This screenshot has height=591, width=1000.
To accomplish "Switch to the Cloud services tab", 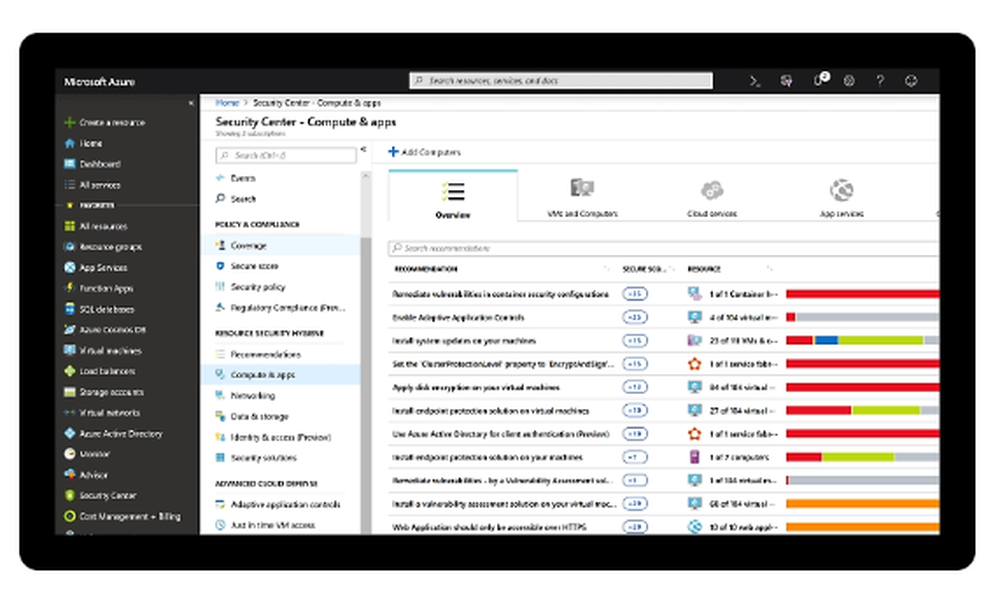I will coord(712,196).
